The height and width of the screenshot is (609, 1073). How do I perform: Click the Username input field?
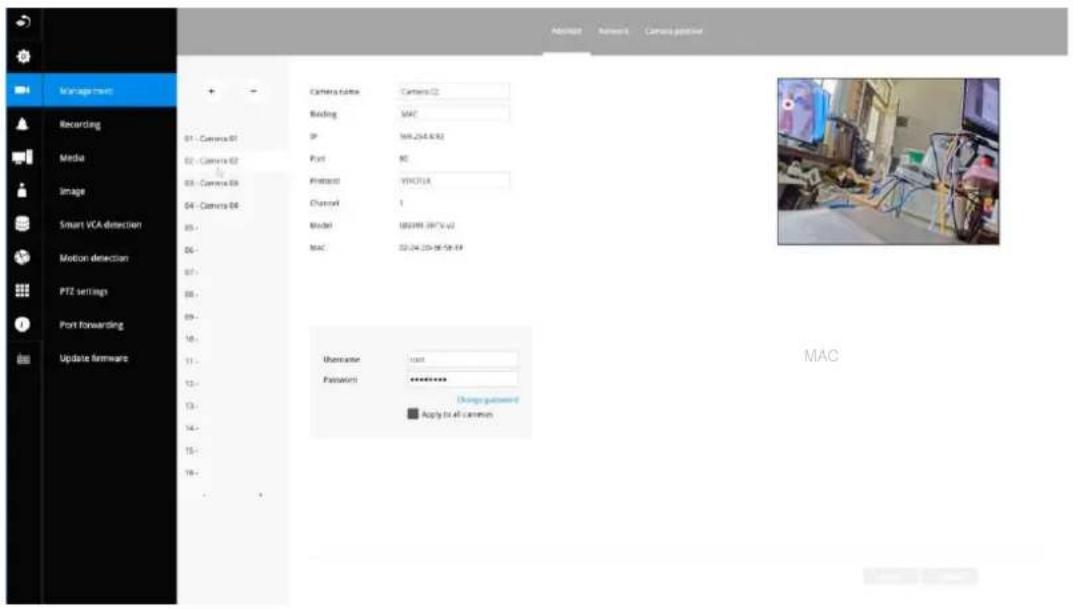(463, 359)
